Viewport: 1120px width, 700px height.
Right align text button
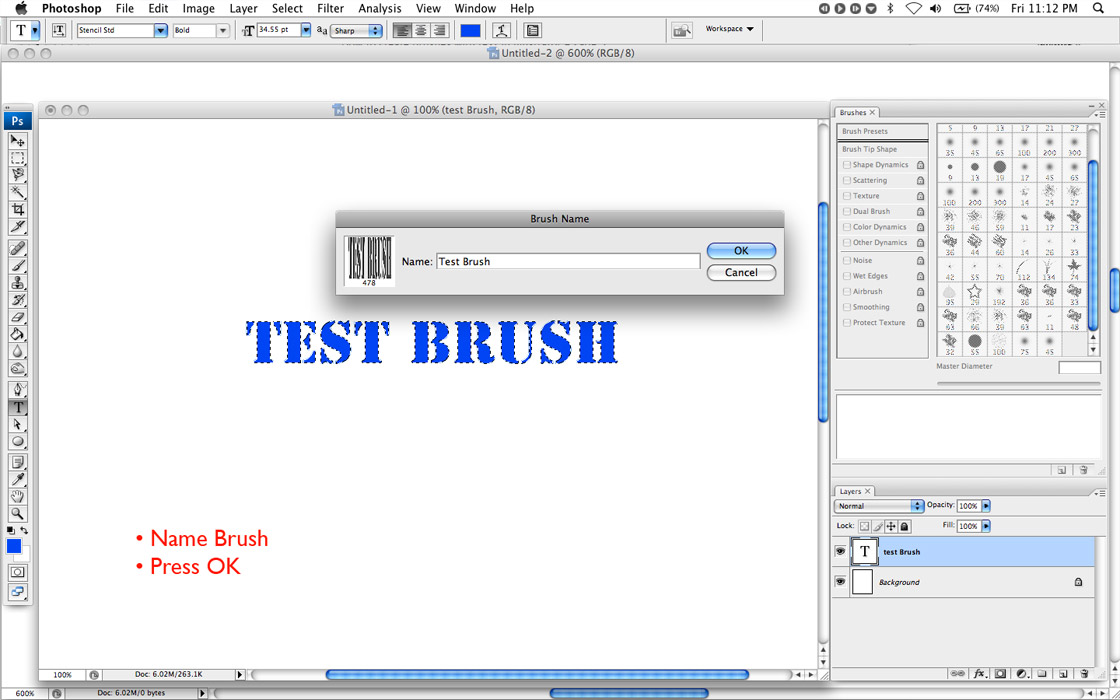pyautogui.click(x=439, y=31)
